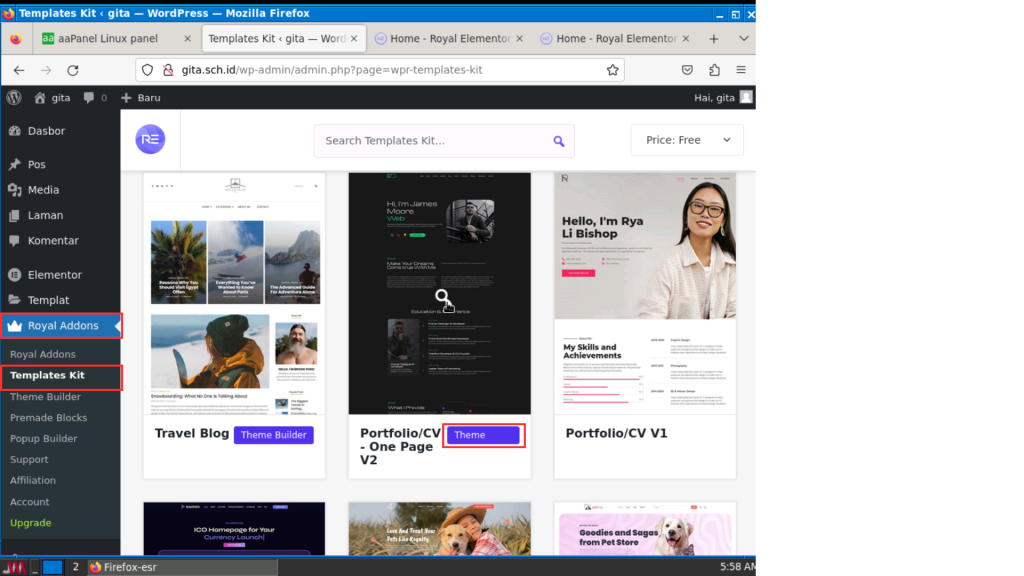Open a new browser tab with plus icon
The image size is (1024, 576).
713,39
